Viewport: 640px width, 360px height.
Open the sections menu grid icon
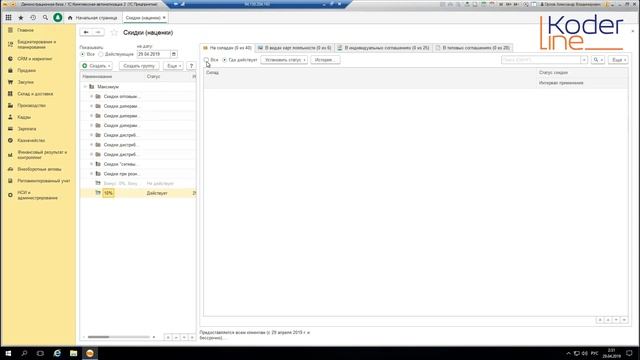coord(9,18)
